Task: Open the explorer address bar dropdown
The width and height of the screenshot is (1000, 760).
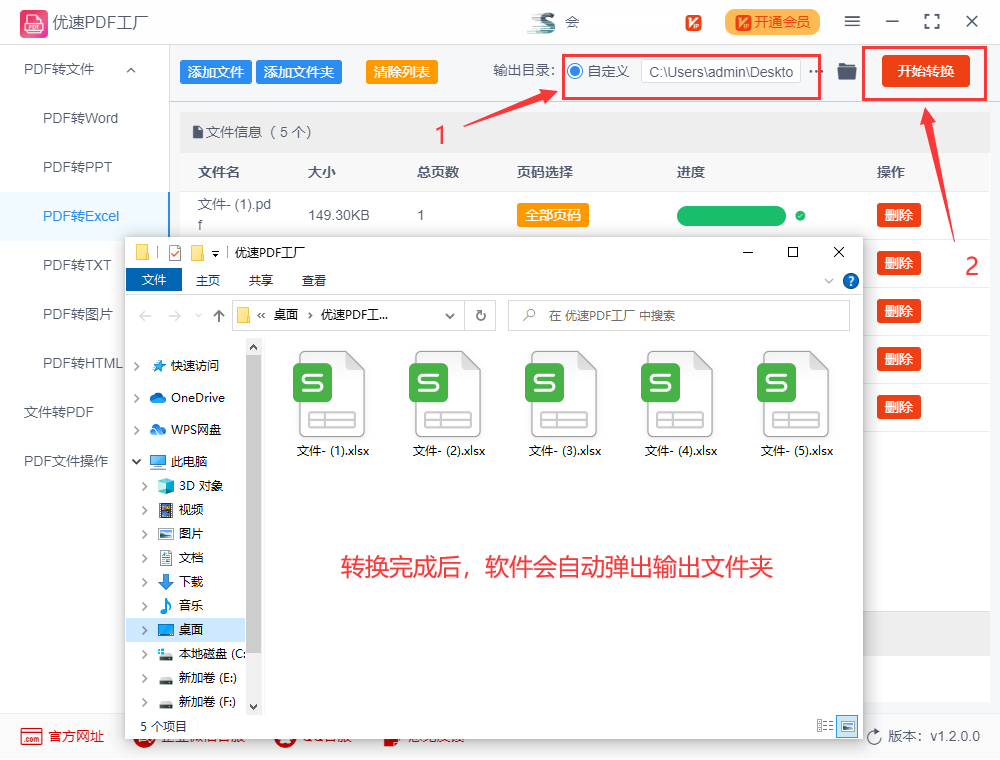Action: (x=450, y=314)
